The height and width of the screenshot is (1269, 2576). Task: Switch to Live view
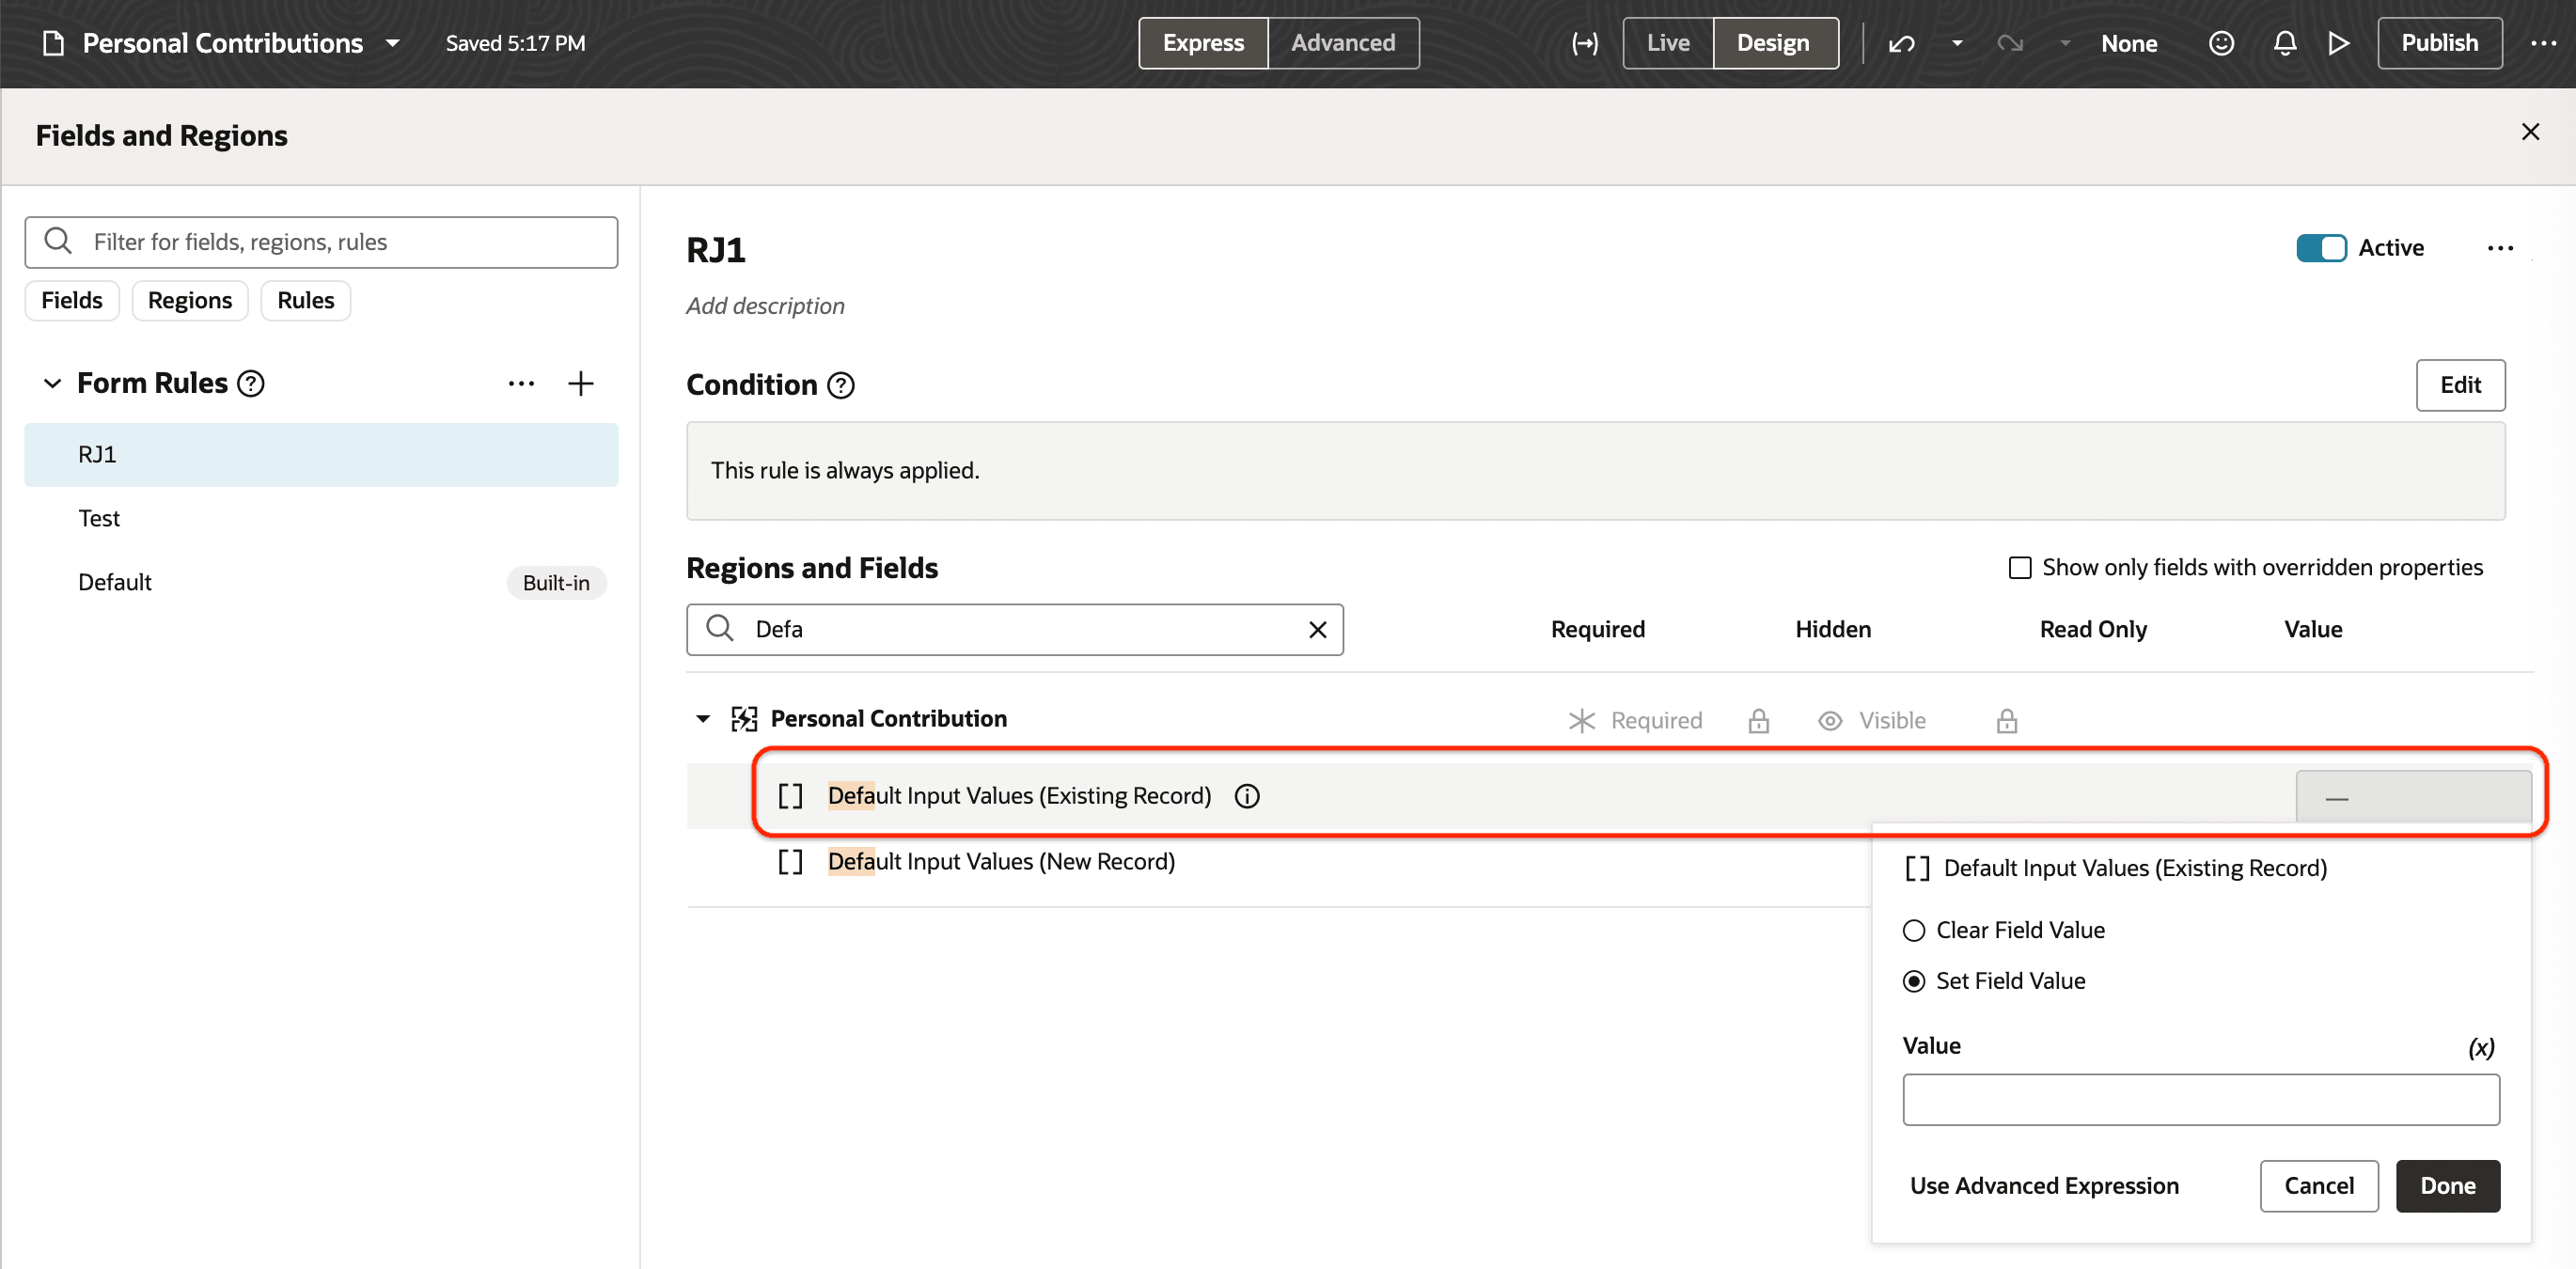click(1668, 43)
